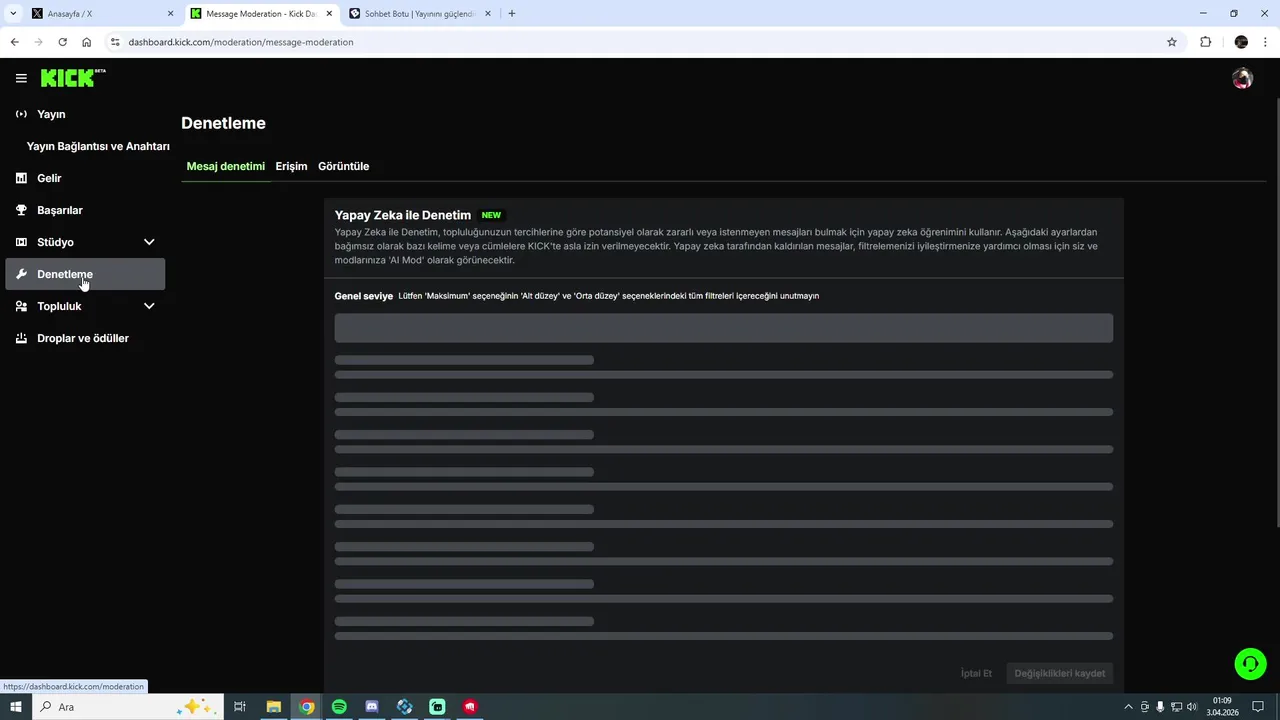Close the Anasayfa / X tab

pos(170,14)
